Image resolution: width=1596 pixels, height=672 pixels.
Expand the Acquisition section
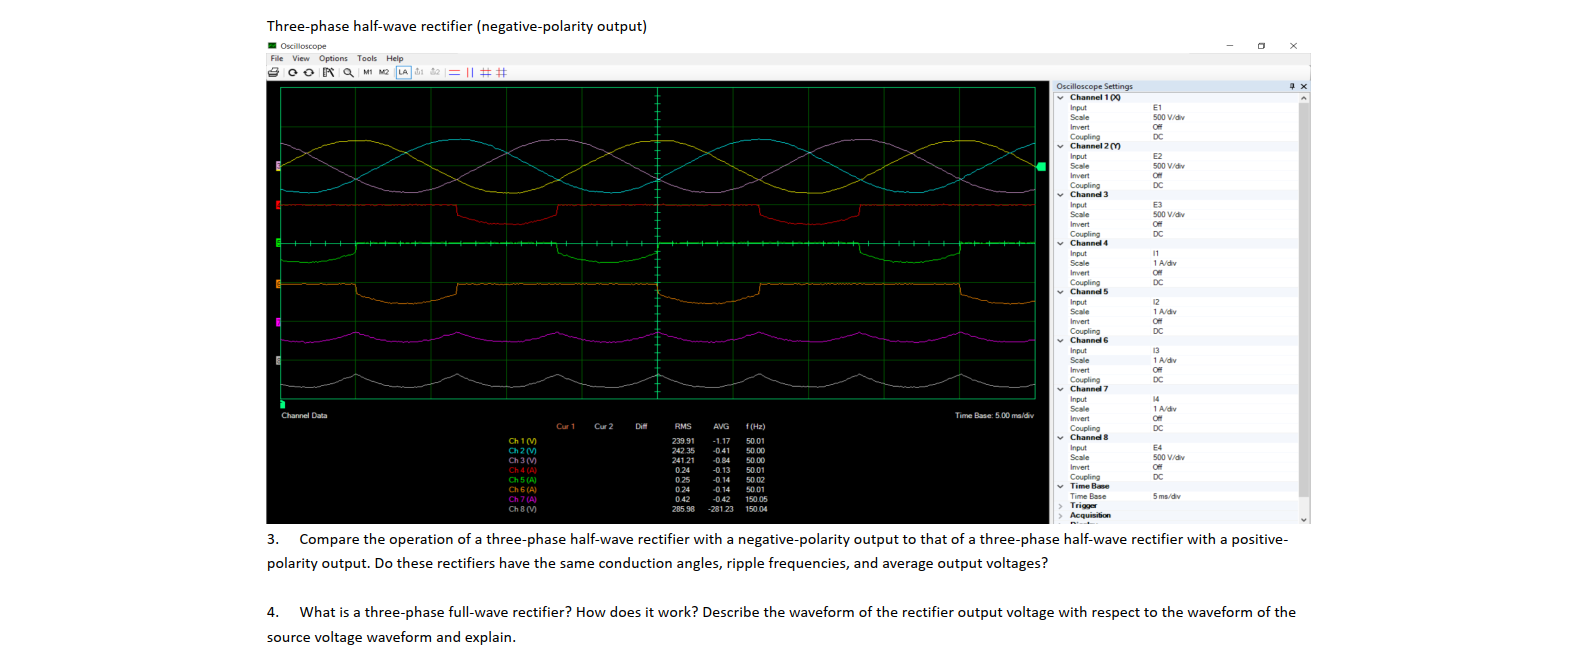point(1061,515)
